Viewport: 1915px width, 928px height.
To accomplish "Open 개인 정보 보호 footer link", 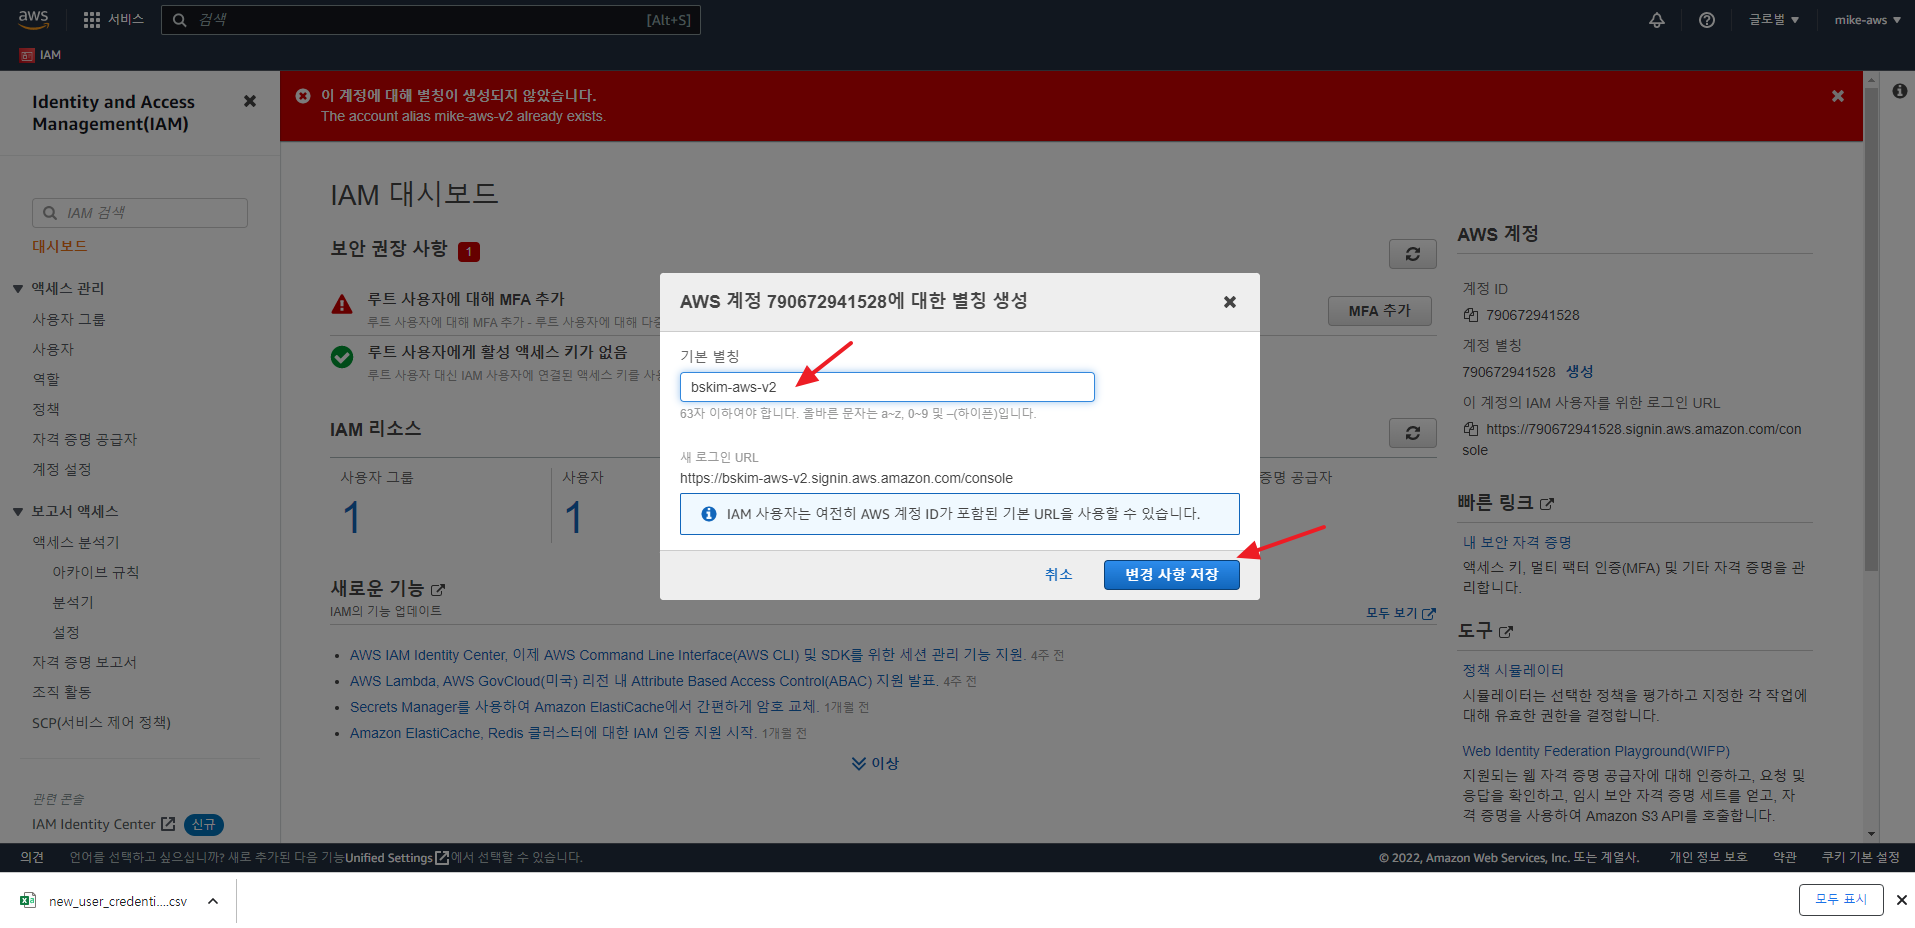I will point(1708,857).
